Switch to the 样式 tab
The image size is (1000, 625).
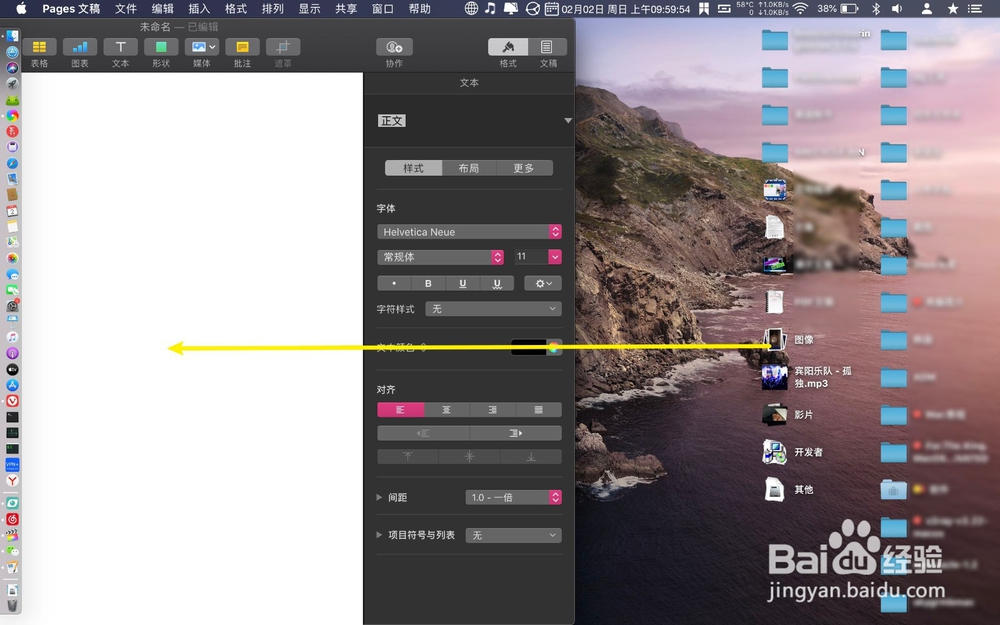click(x=413, y=168)
